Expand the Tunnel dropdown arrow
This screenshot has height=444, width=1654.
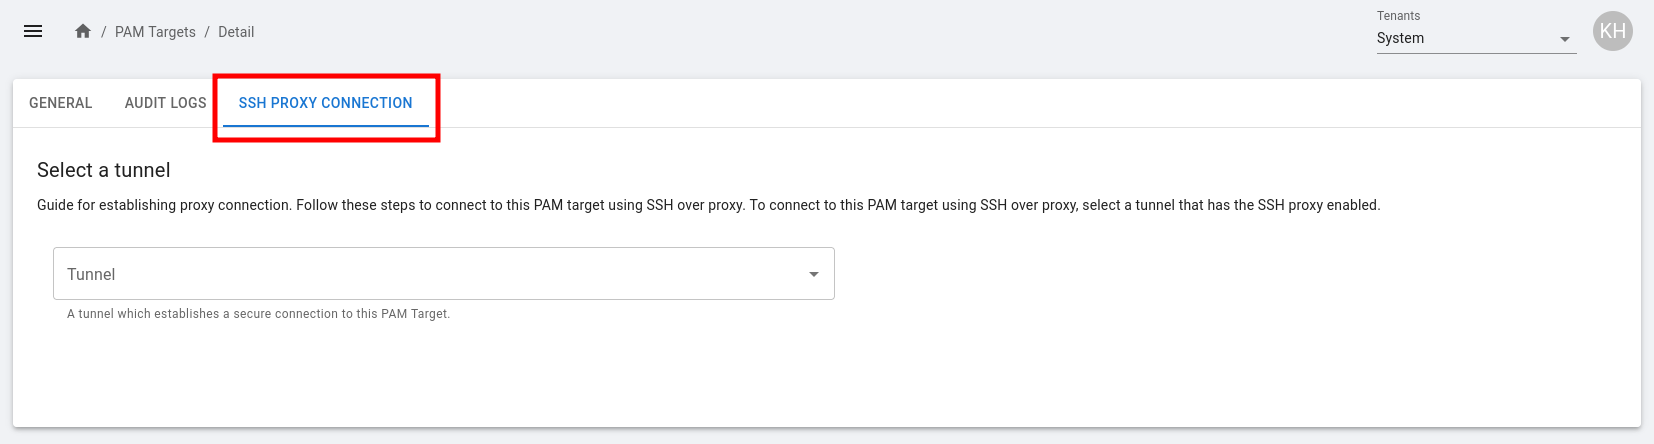[814, 274]
